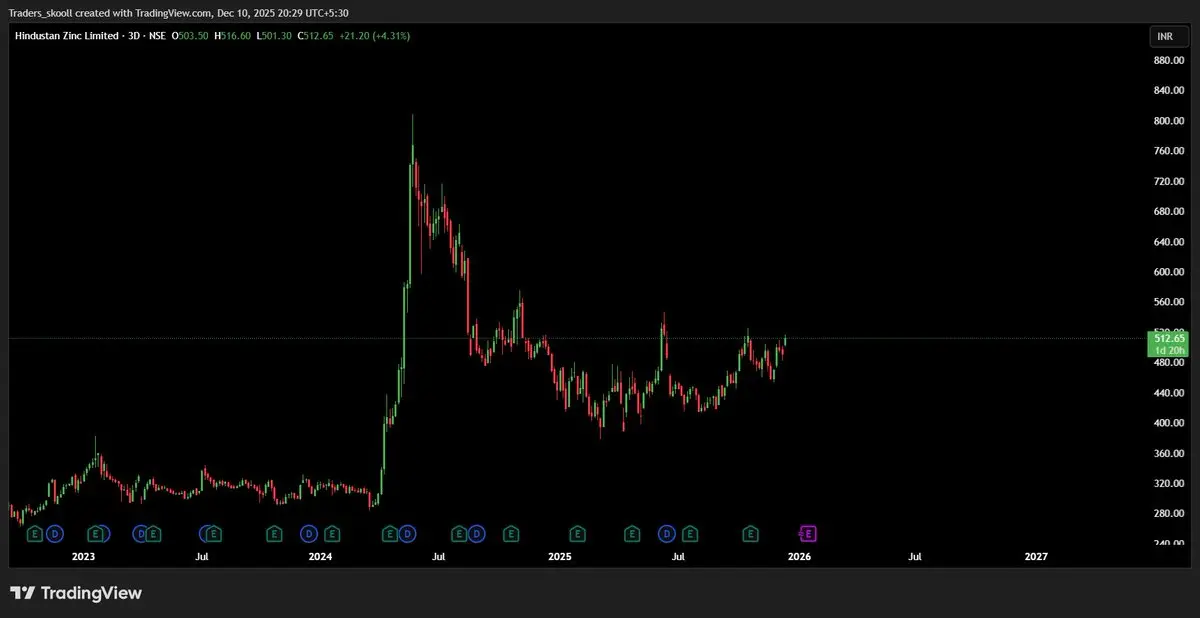The height and width of the screenshot is (618, 1200).
Task: Click the 2024 time axis label
Action: coord(320,557)
